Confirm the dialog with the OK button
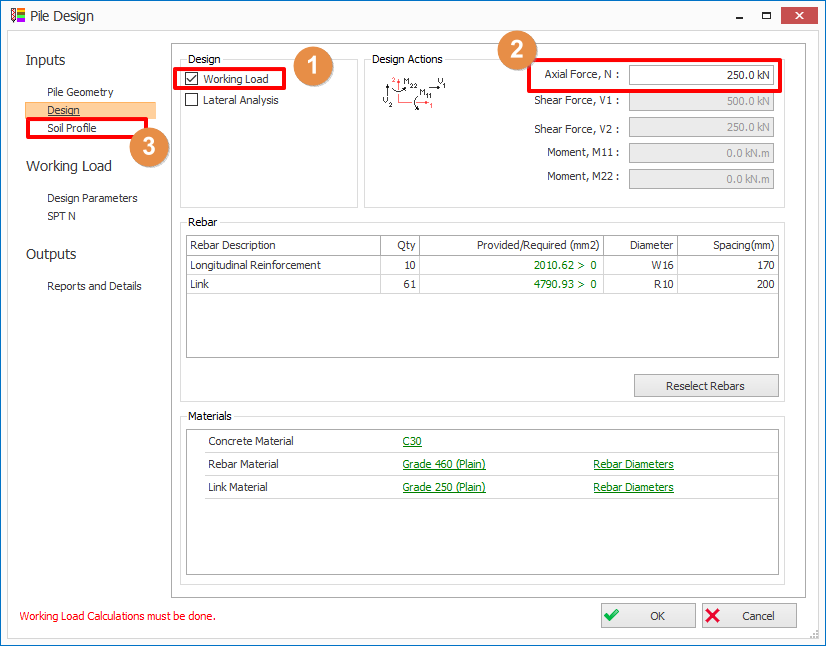Screen dimensions: 826x646 click(x=647, y=616)
